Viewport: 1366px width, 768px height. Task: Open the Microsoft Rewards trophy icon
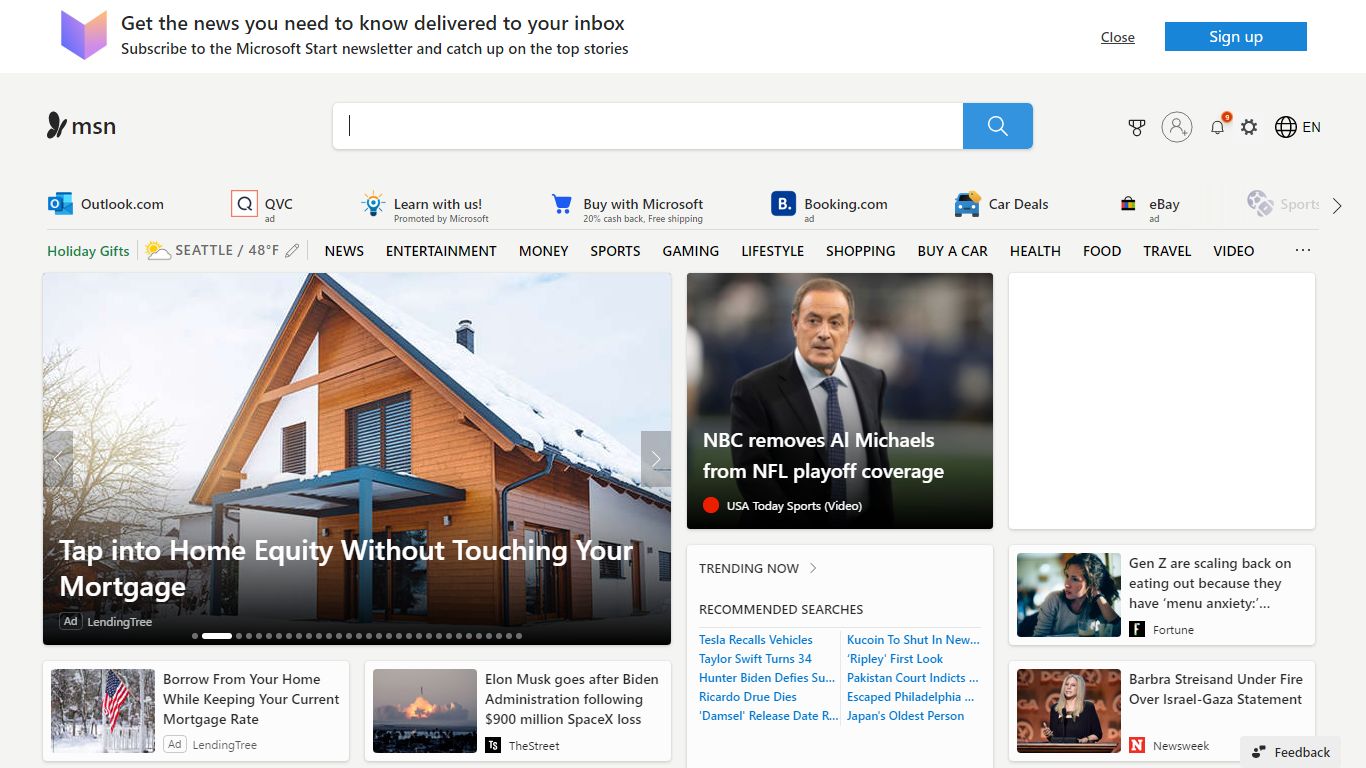point(1136,127)
